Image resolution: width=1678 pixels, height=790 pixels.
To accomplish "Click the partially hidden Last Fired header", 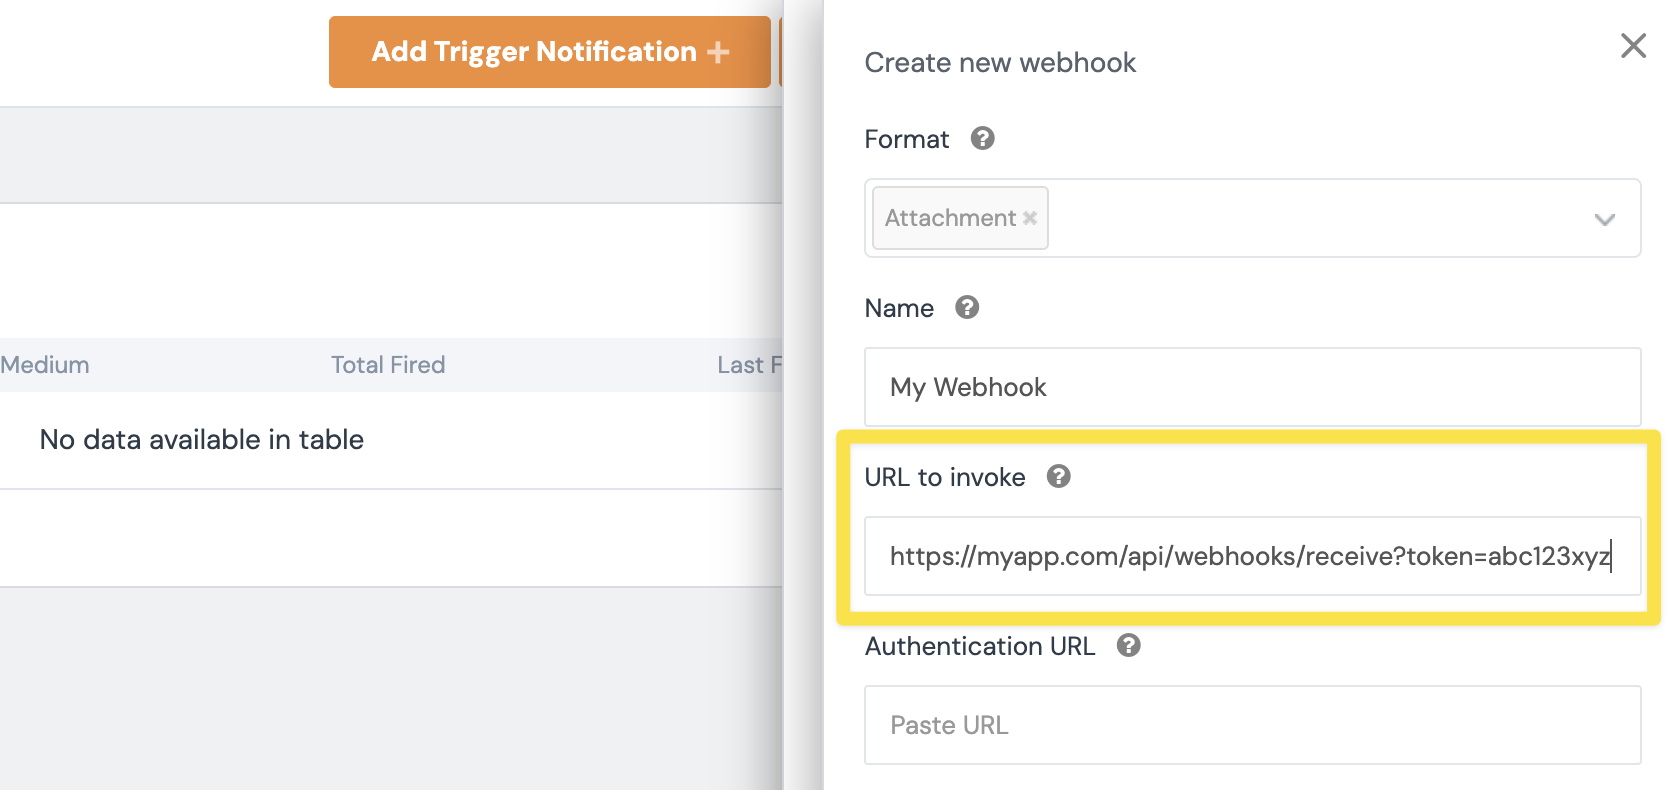I will point(748,365).
